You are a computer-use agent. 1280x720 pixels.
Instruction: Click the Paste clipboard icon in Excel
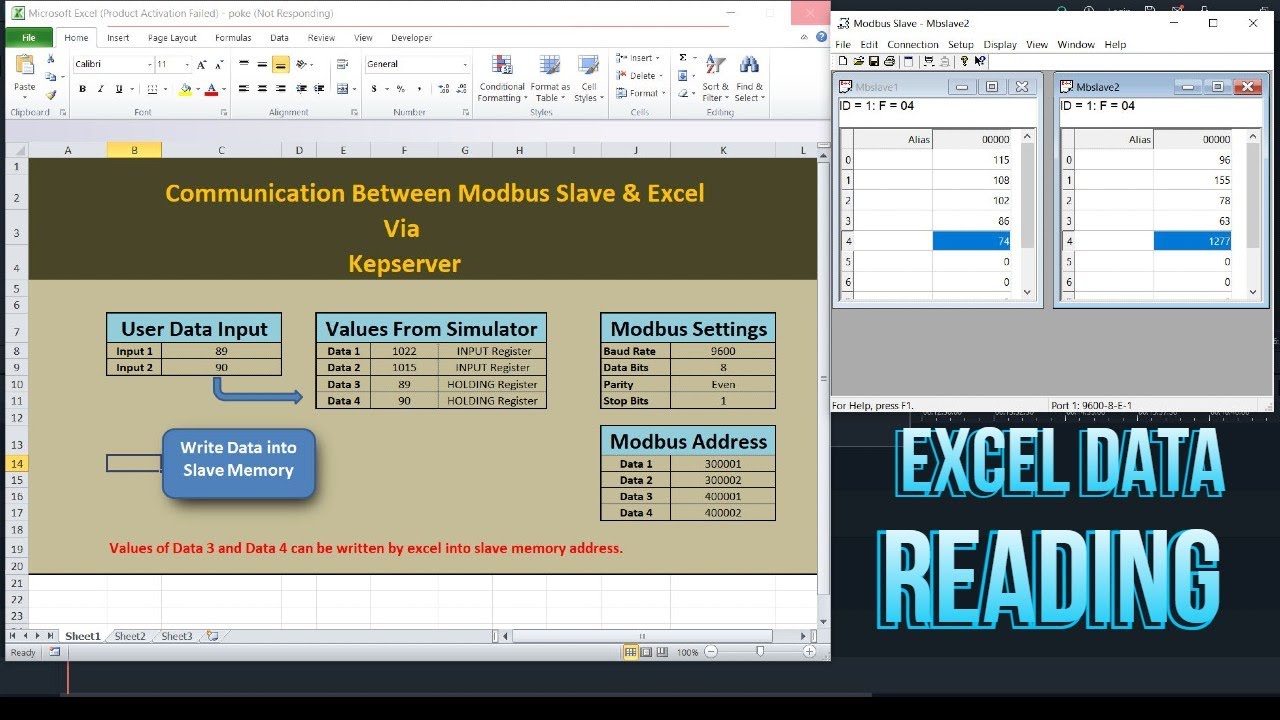click(x=25, y=63)
